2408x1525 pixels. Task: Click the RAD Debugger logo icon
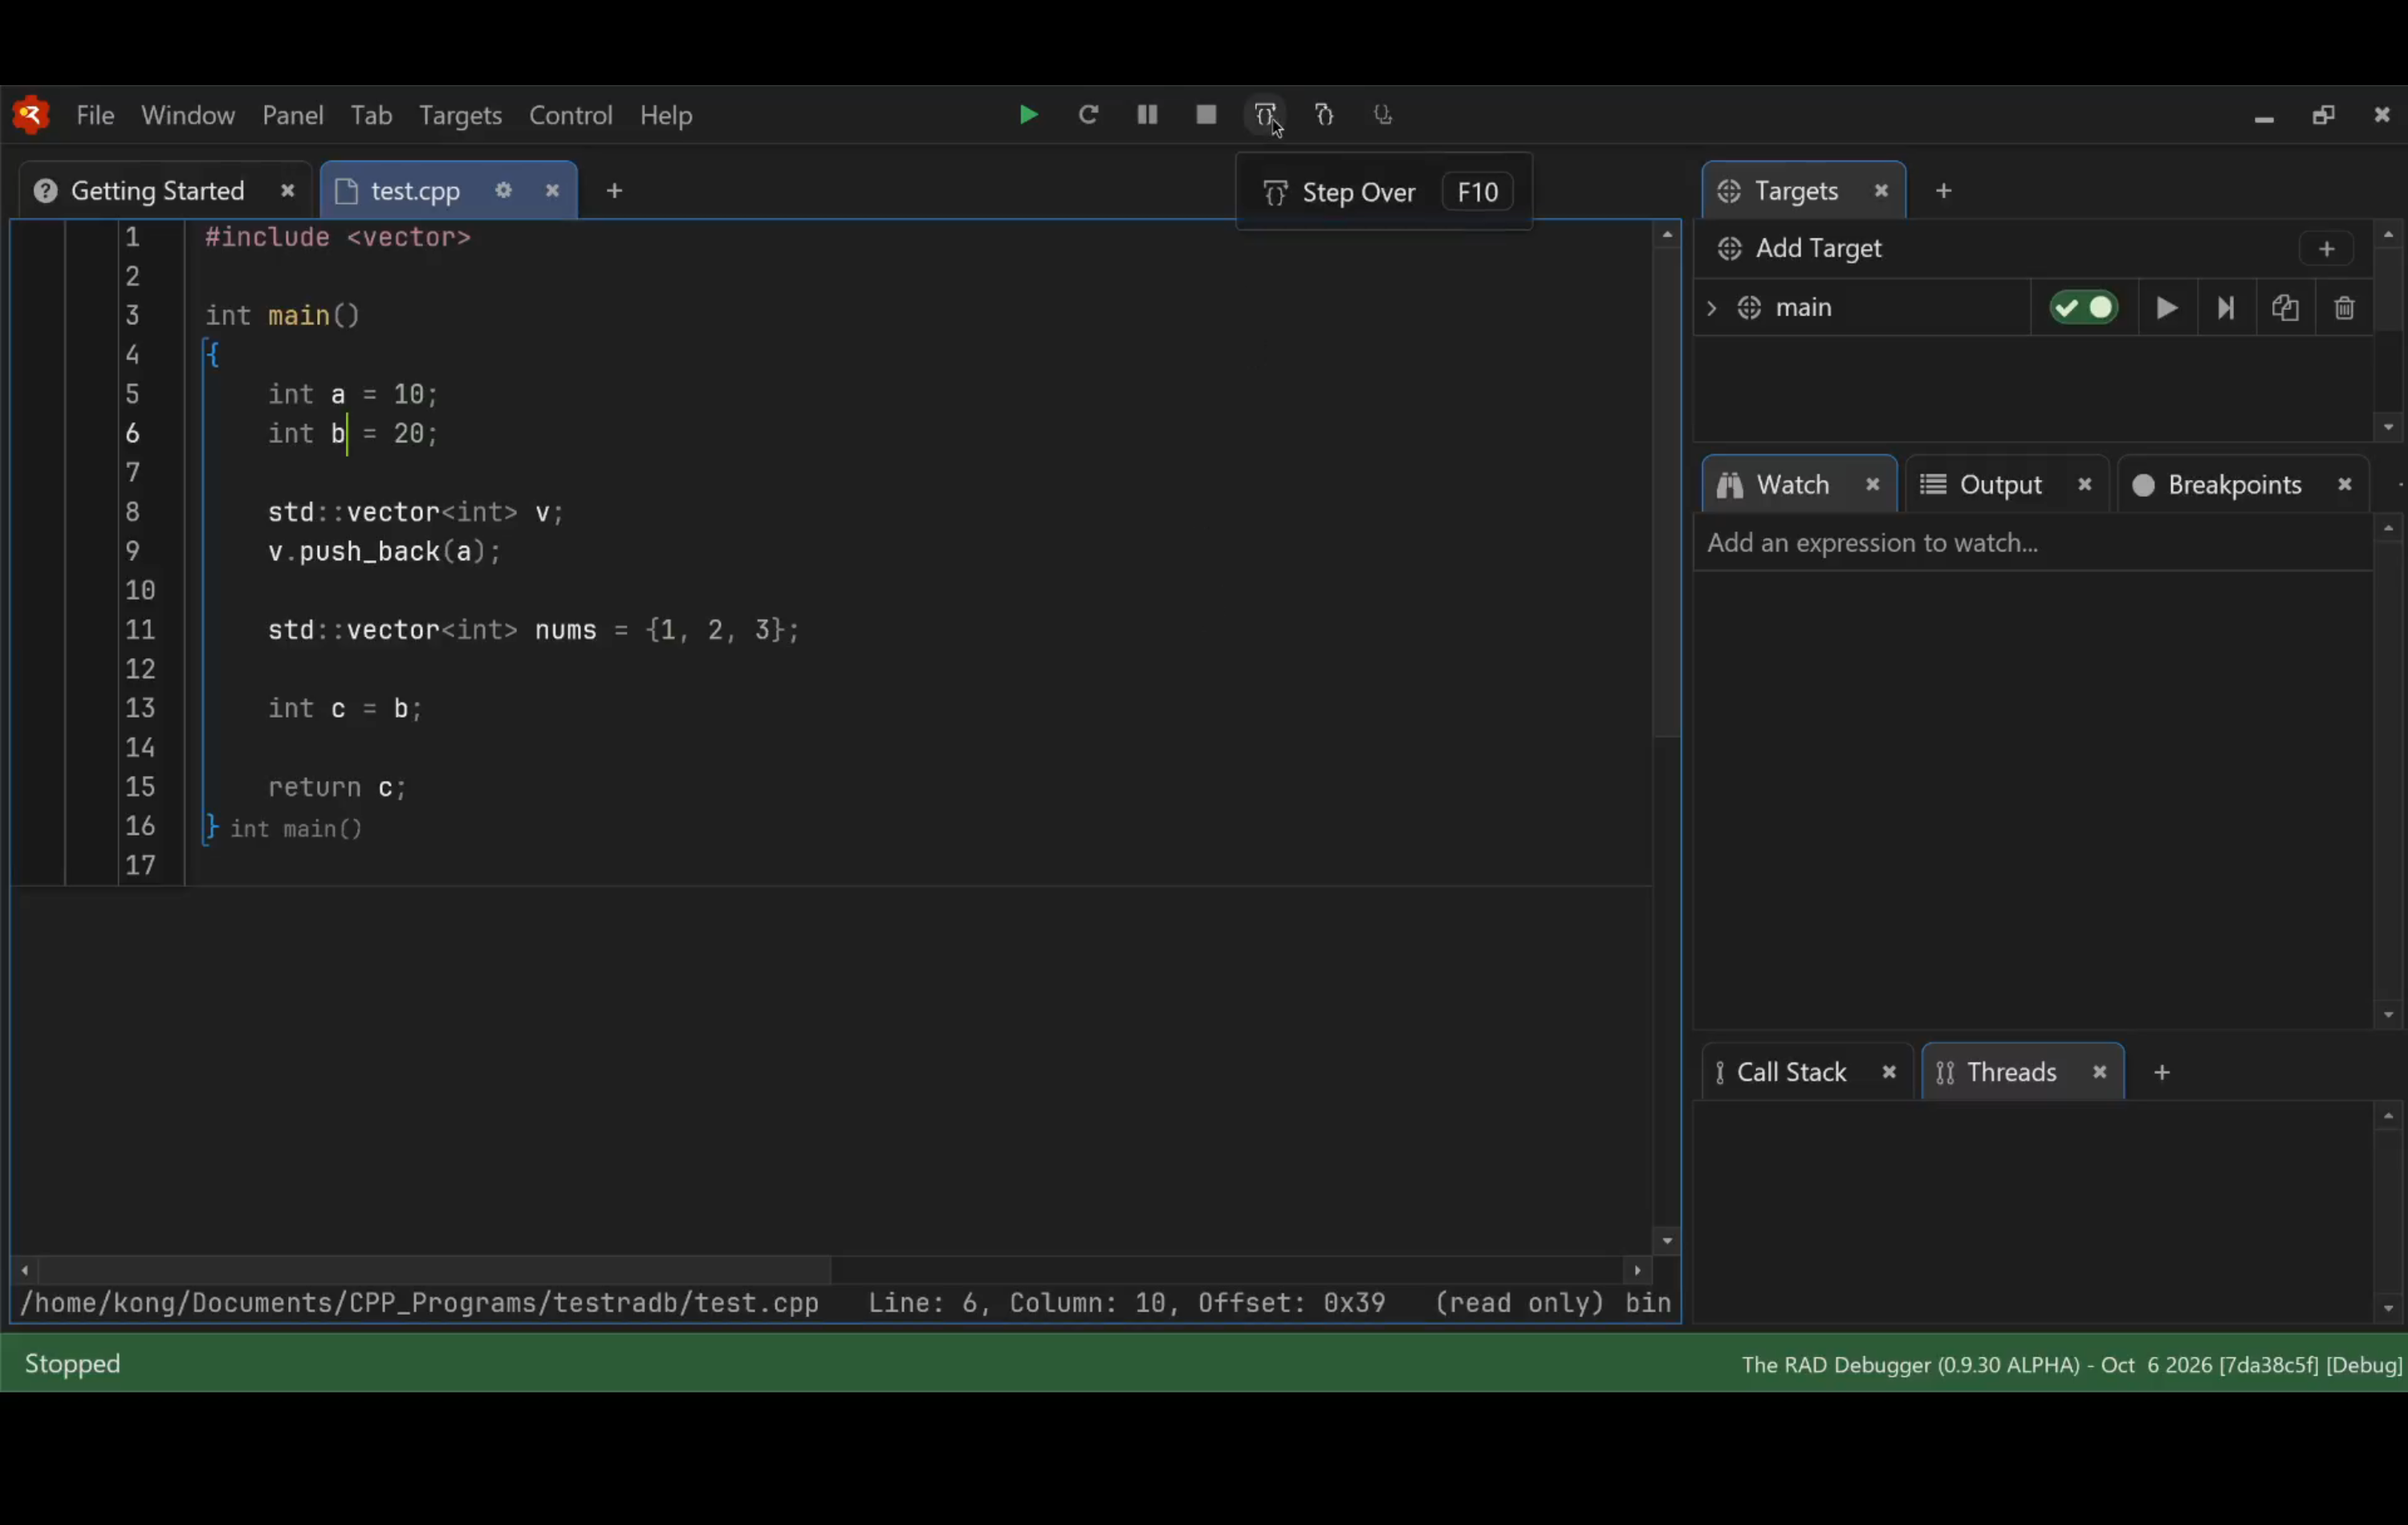(31, 115)
